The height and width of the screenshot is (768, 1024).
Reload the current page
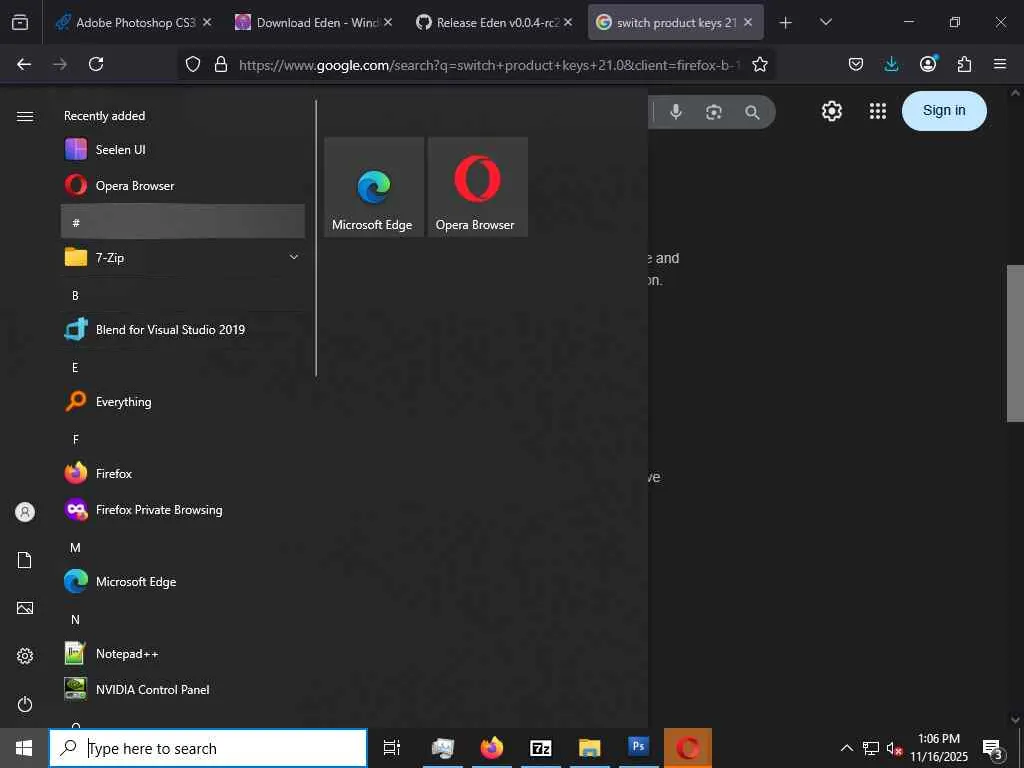(96, 64)
